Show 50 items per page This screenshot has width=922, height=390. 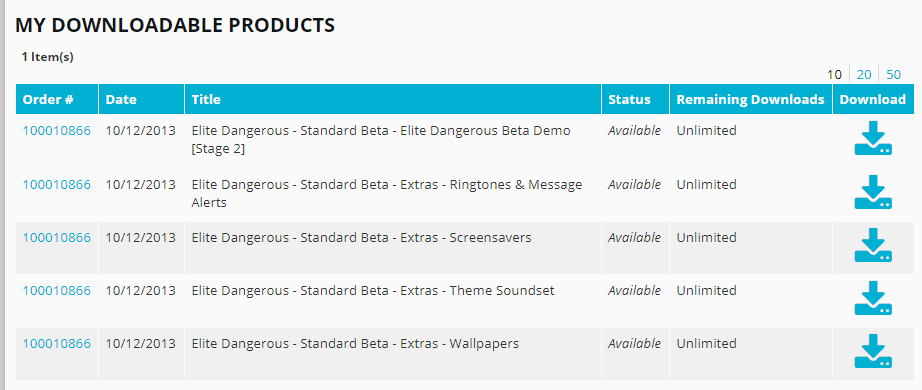pyautogui.click(x=893, y=75)
